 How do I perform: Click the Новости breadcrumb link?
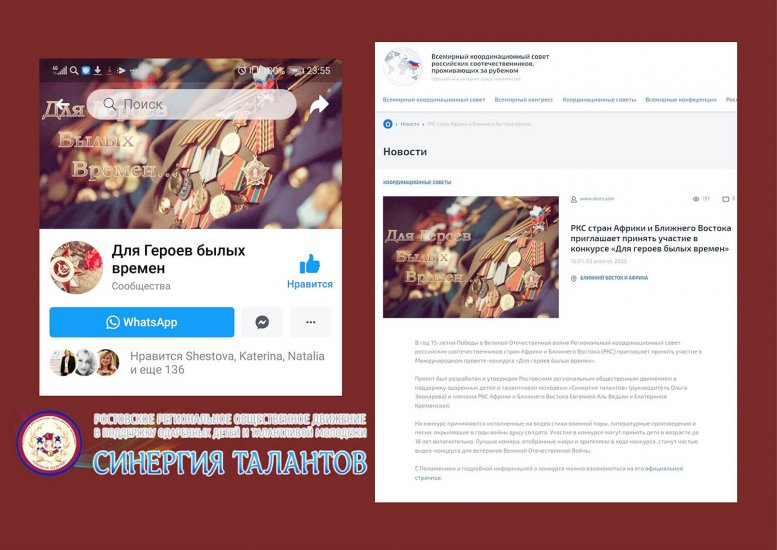click(410, 124)
